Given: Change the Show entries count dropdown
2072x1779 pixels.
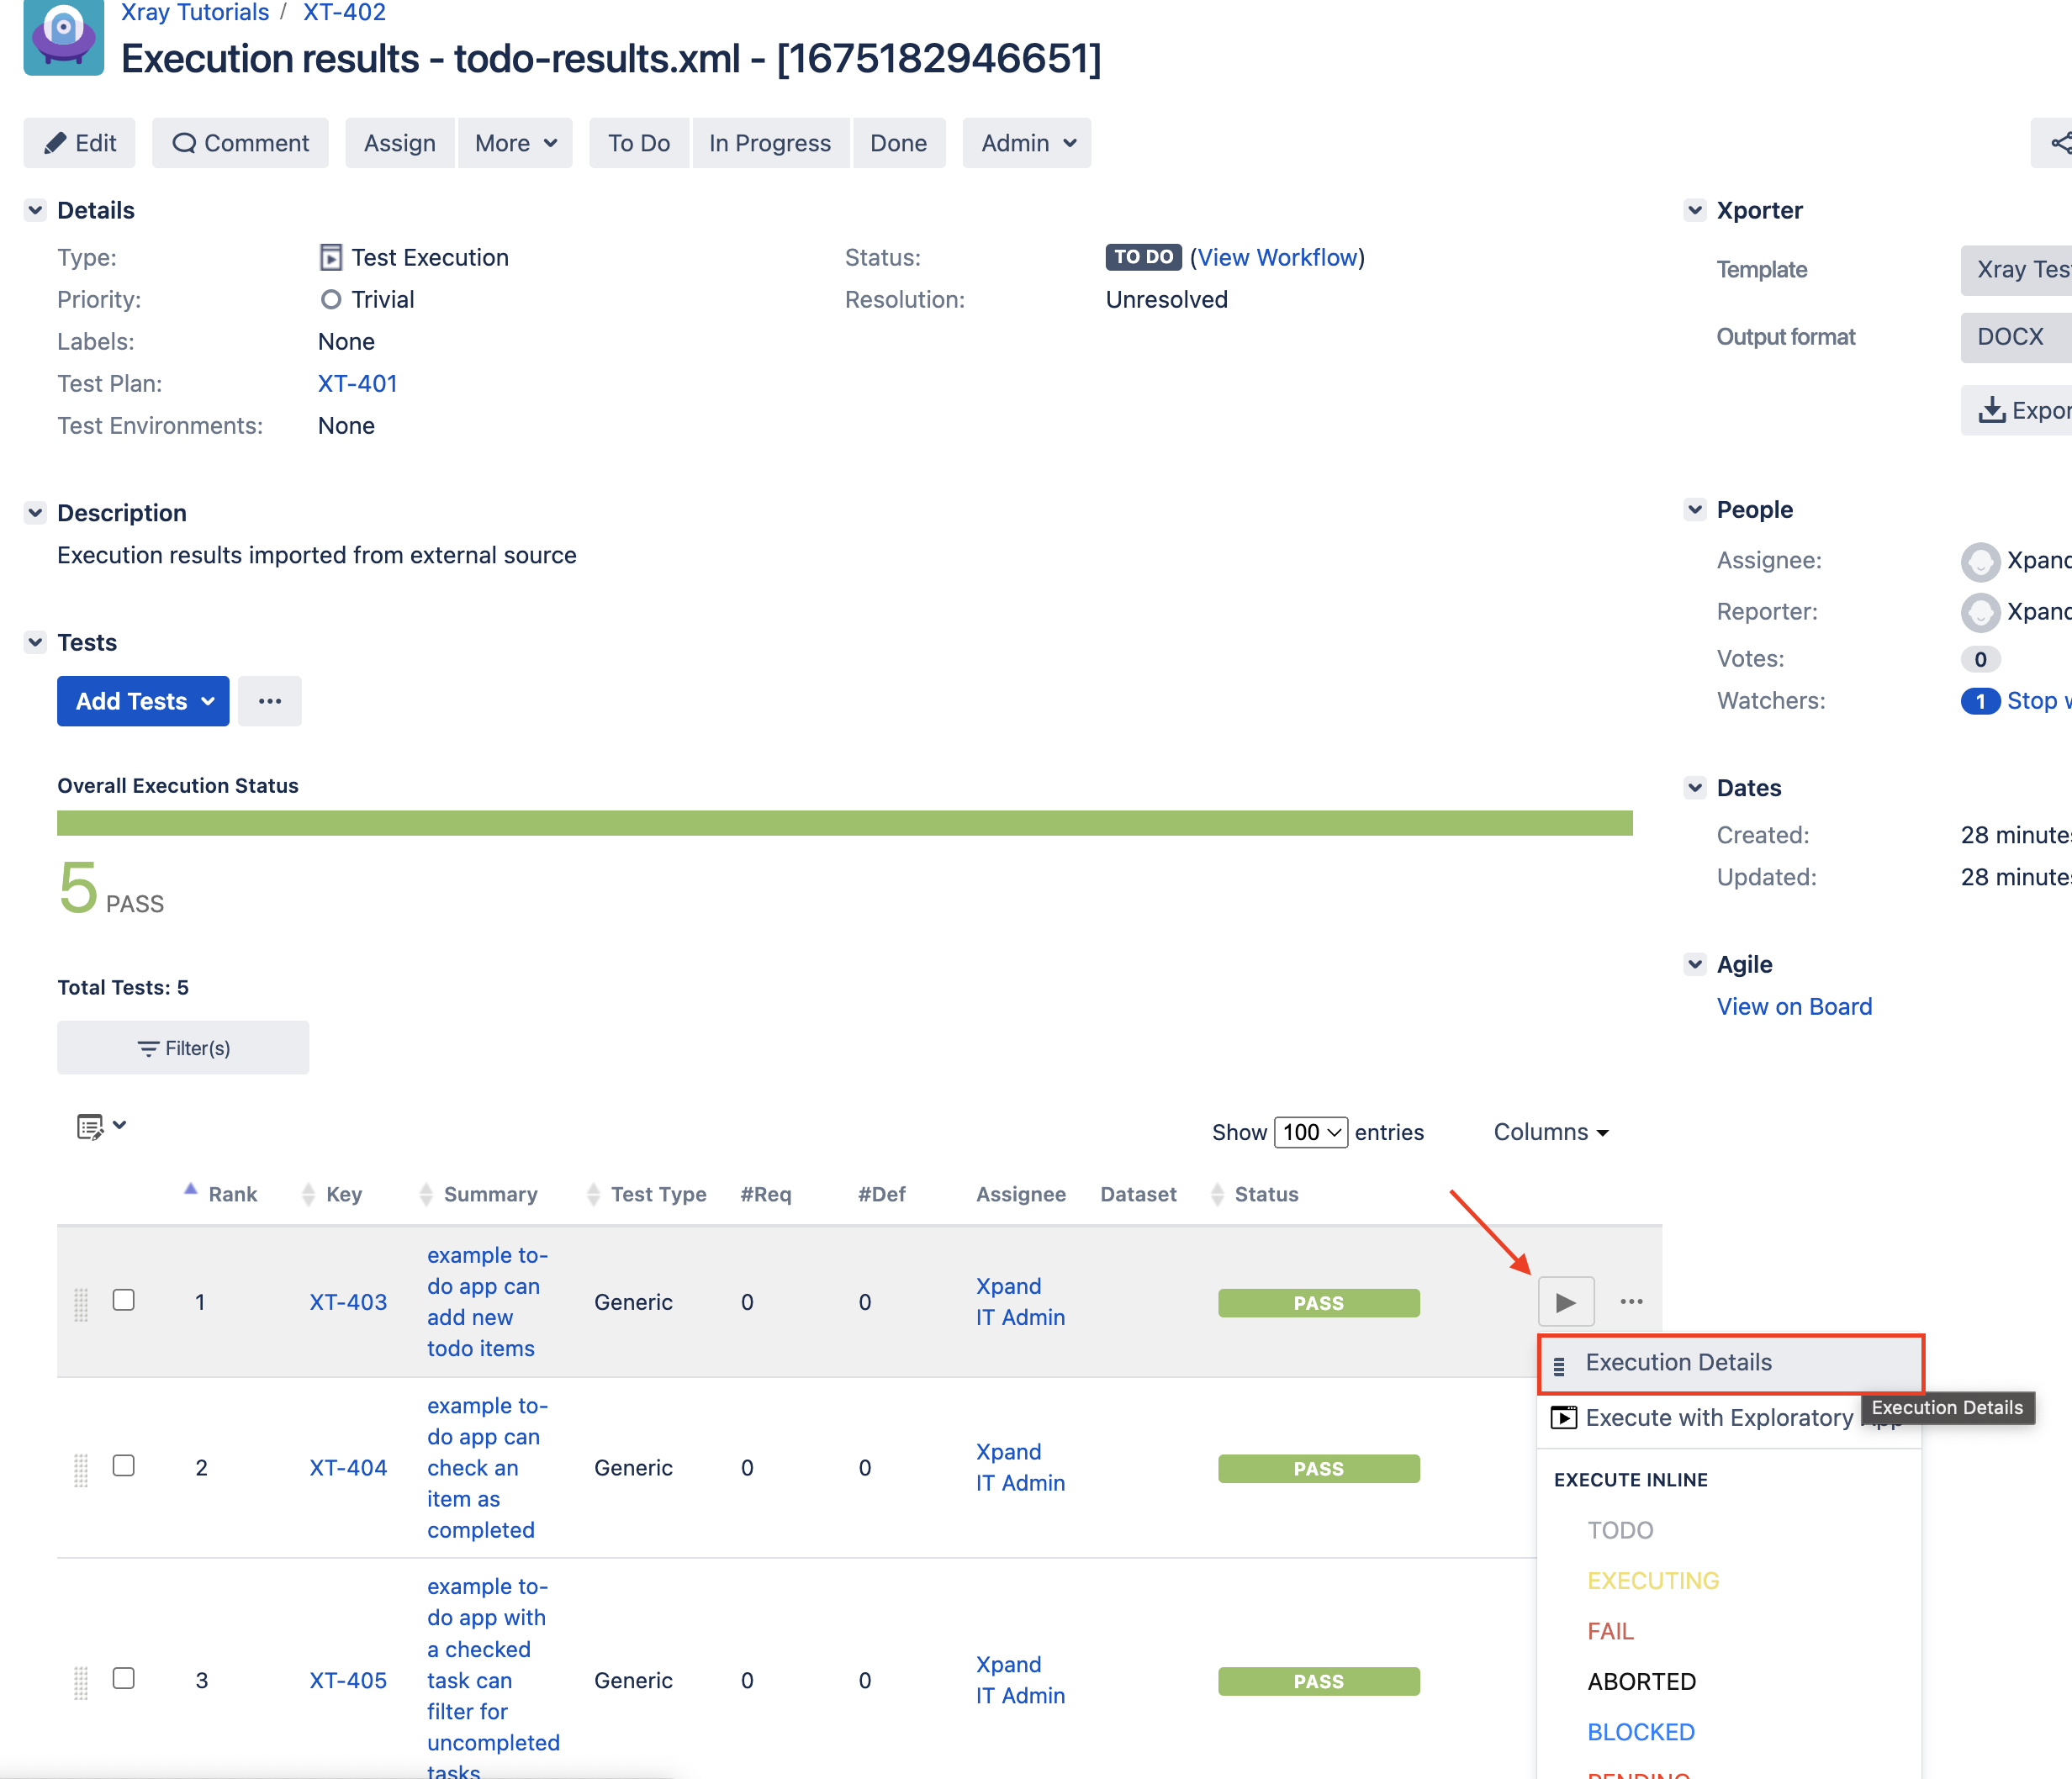Looking at the screenshot, I should tap(1311, 1132).
